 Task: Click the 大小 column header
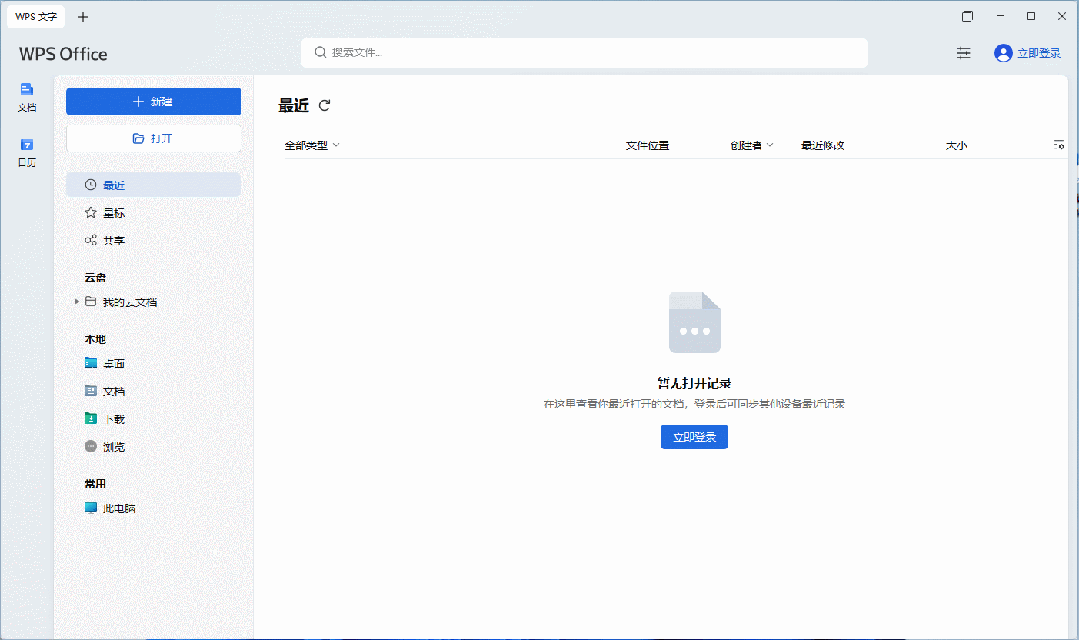click(956, 145)
